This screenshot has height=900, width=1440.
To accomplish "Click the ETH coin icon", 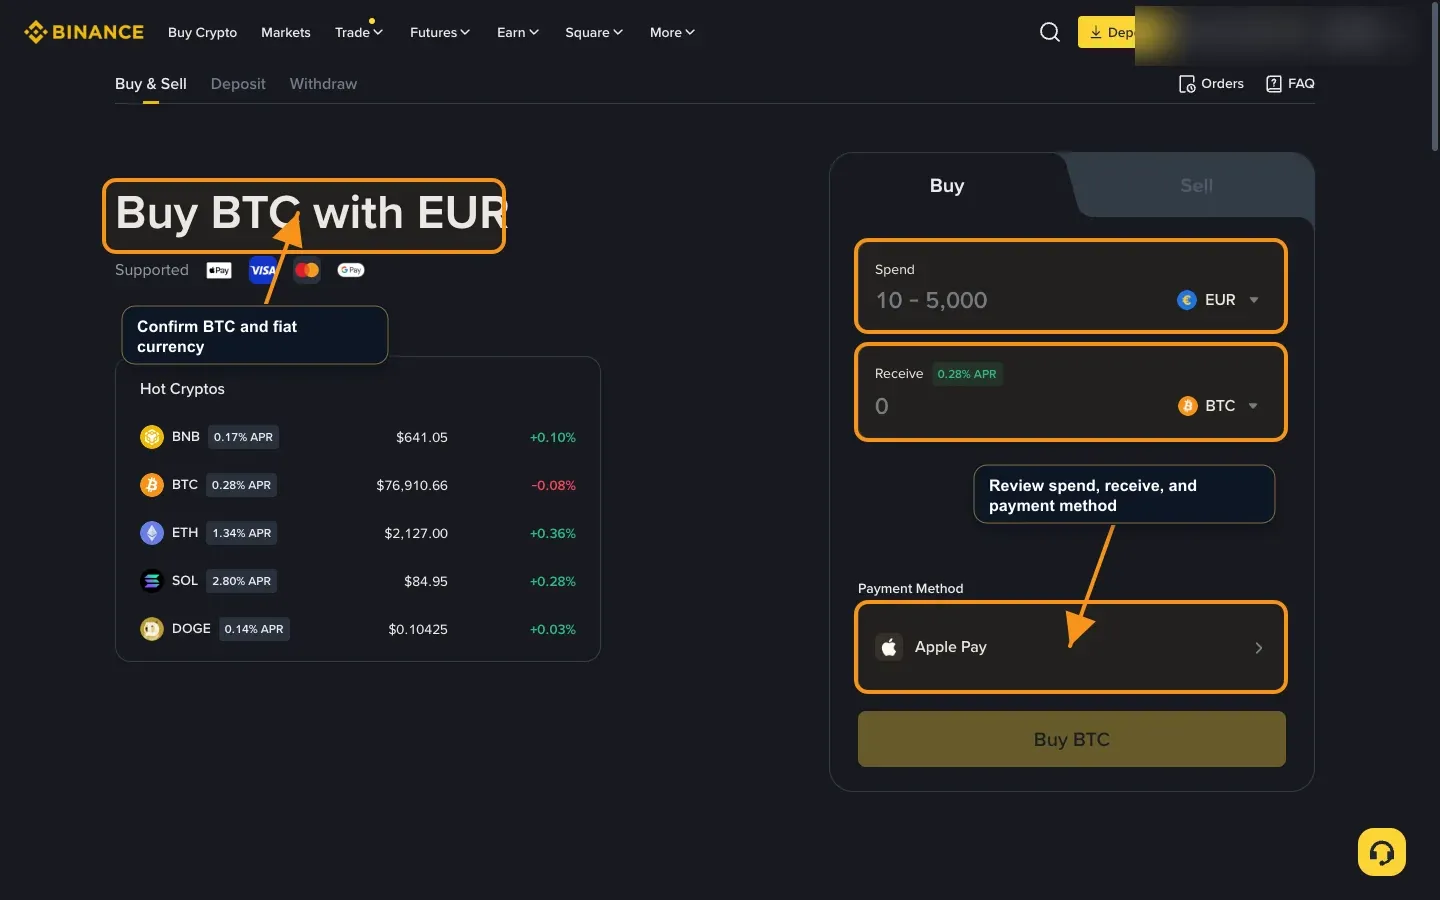I will click(x=152, y=533).
